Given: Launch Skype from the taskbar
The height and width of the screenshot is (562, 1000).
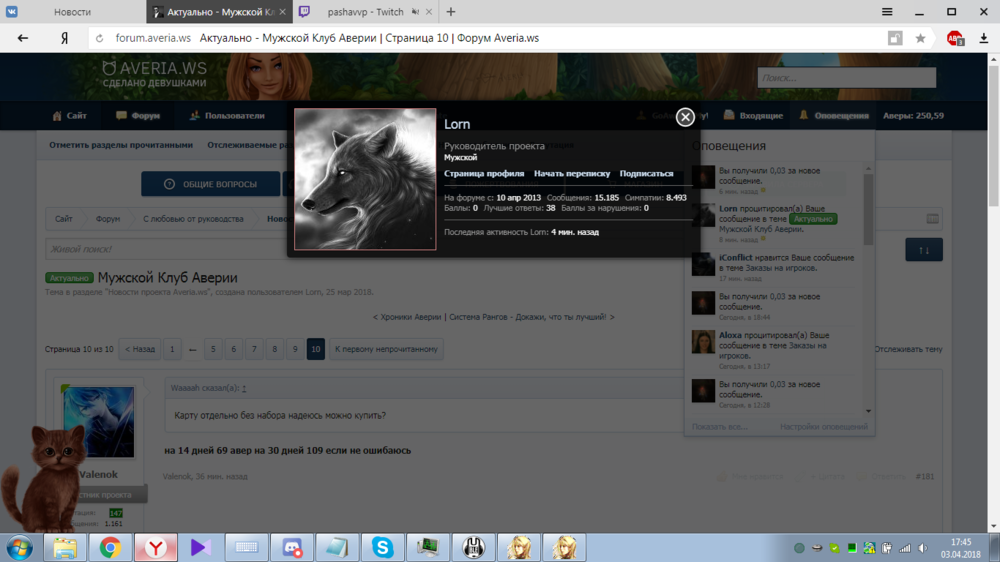Looking at the screenshot, I should pos(382,547).
